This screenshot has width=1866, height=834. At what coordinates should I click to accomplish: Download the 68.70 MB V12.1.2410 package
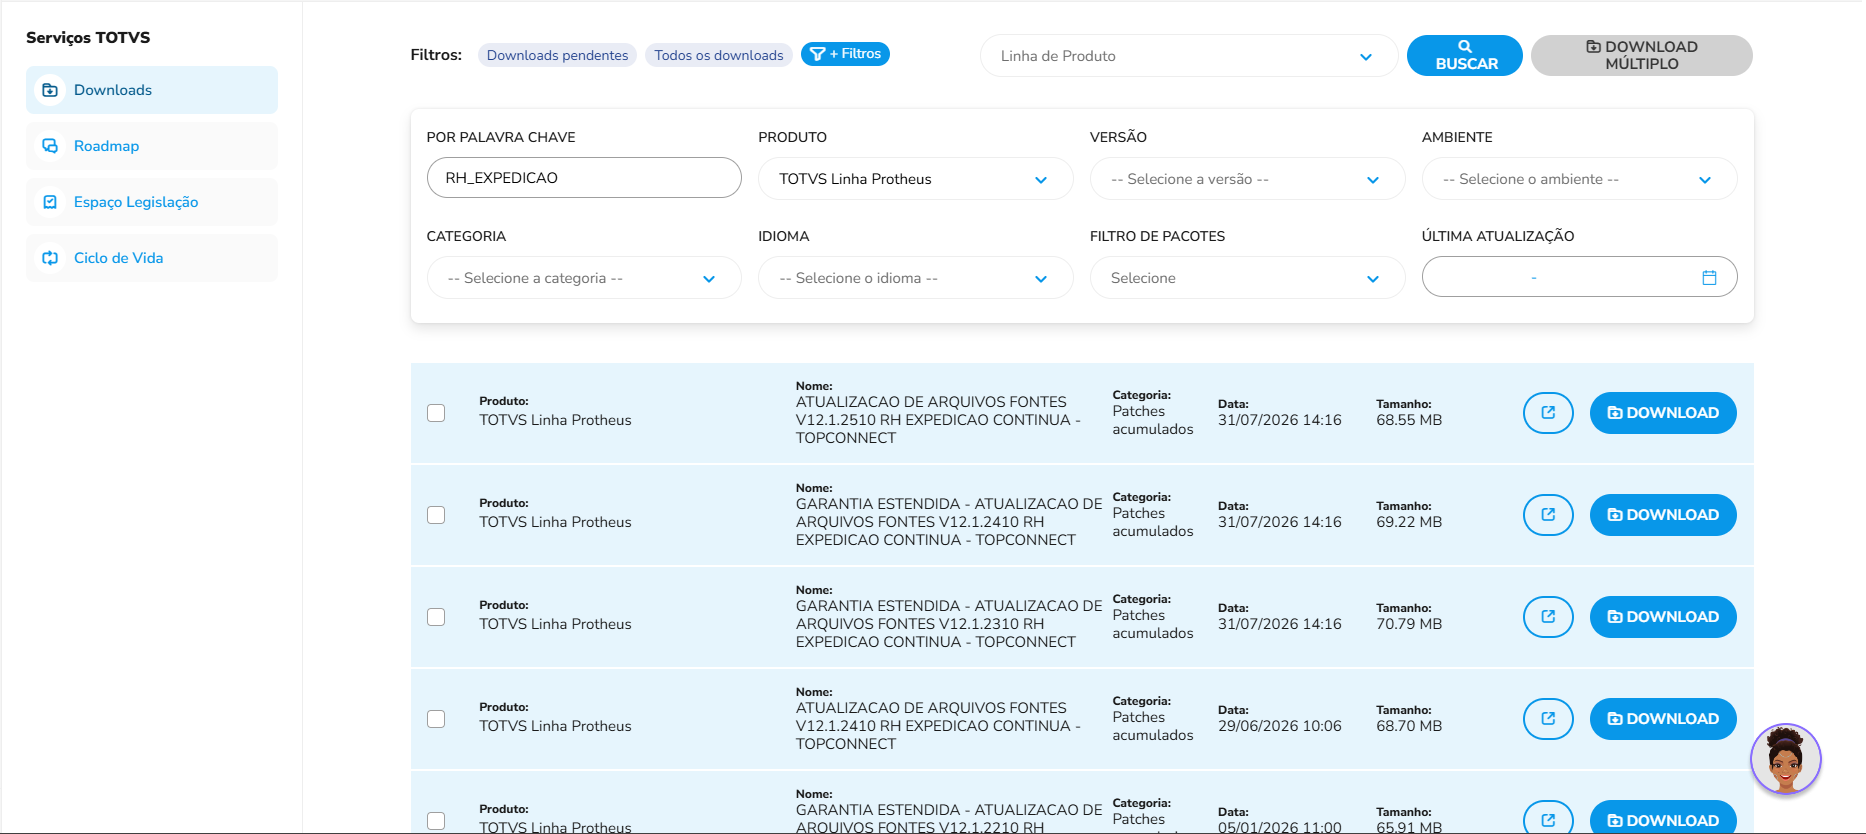point(1663,719)
